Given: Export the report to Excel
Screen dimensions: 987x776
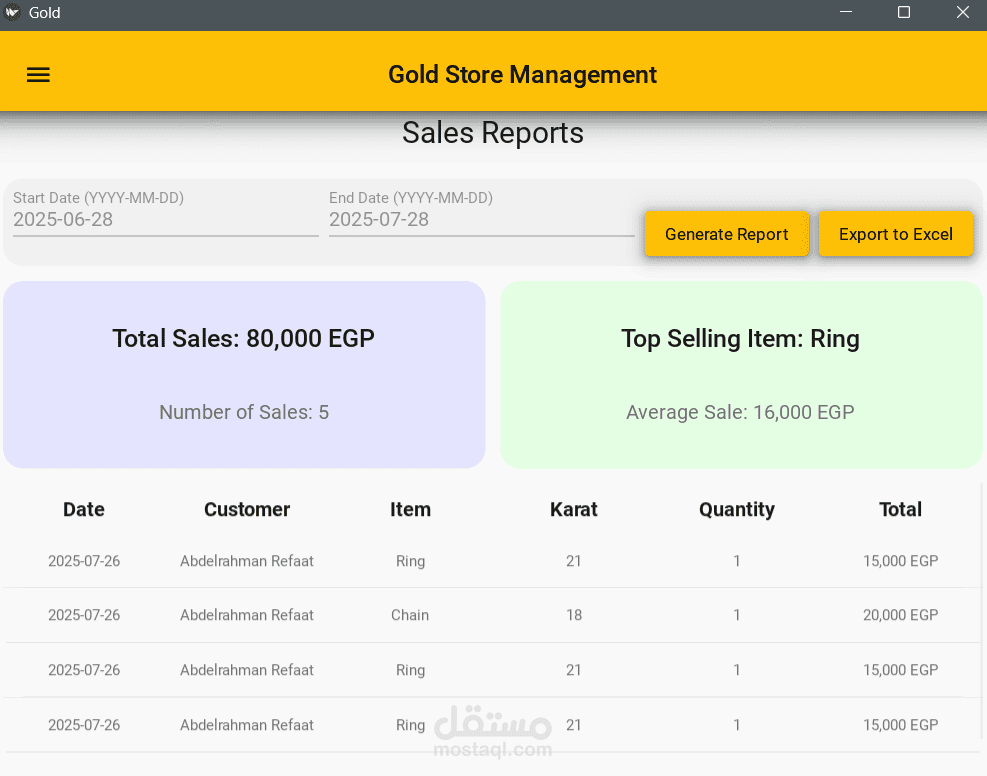Looking at the screenshot, I should 895,234.
